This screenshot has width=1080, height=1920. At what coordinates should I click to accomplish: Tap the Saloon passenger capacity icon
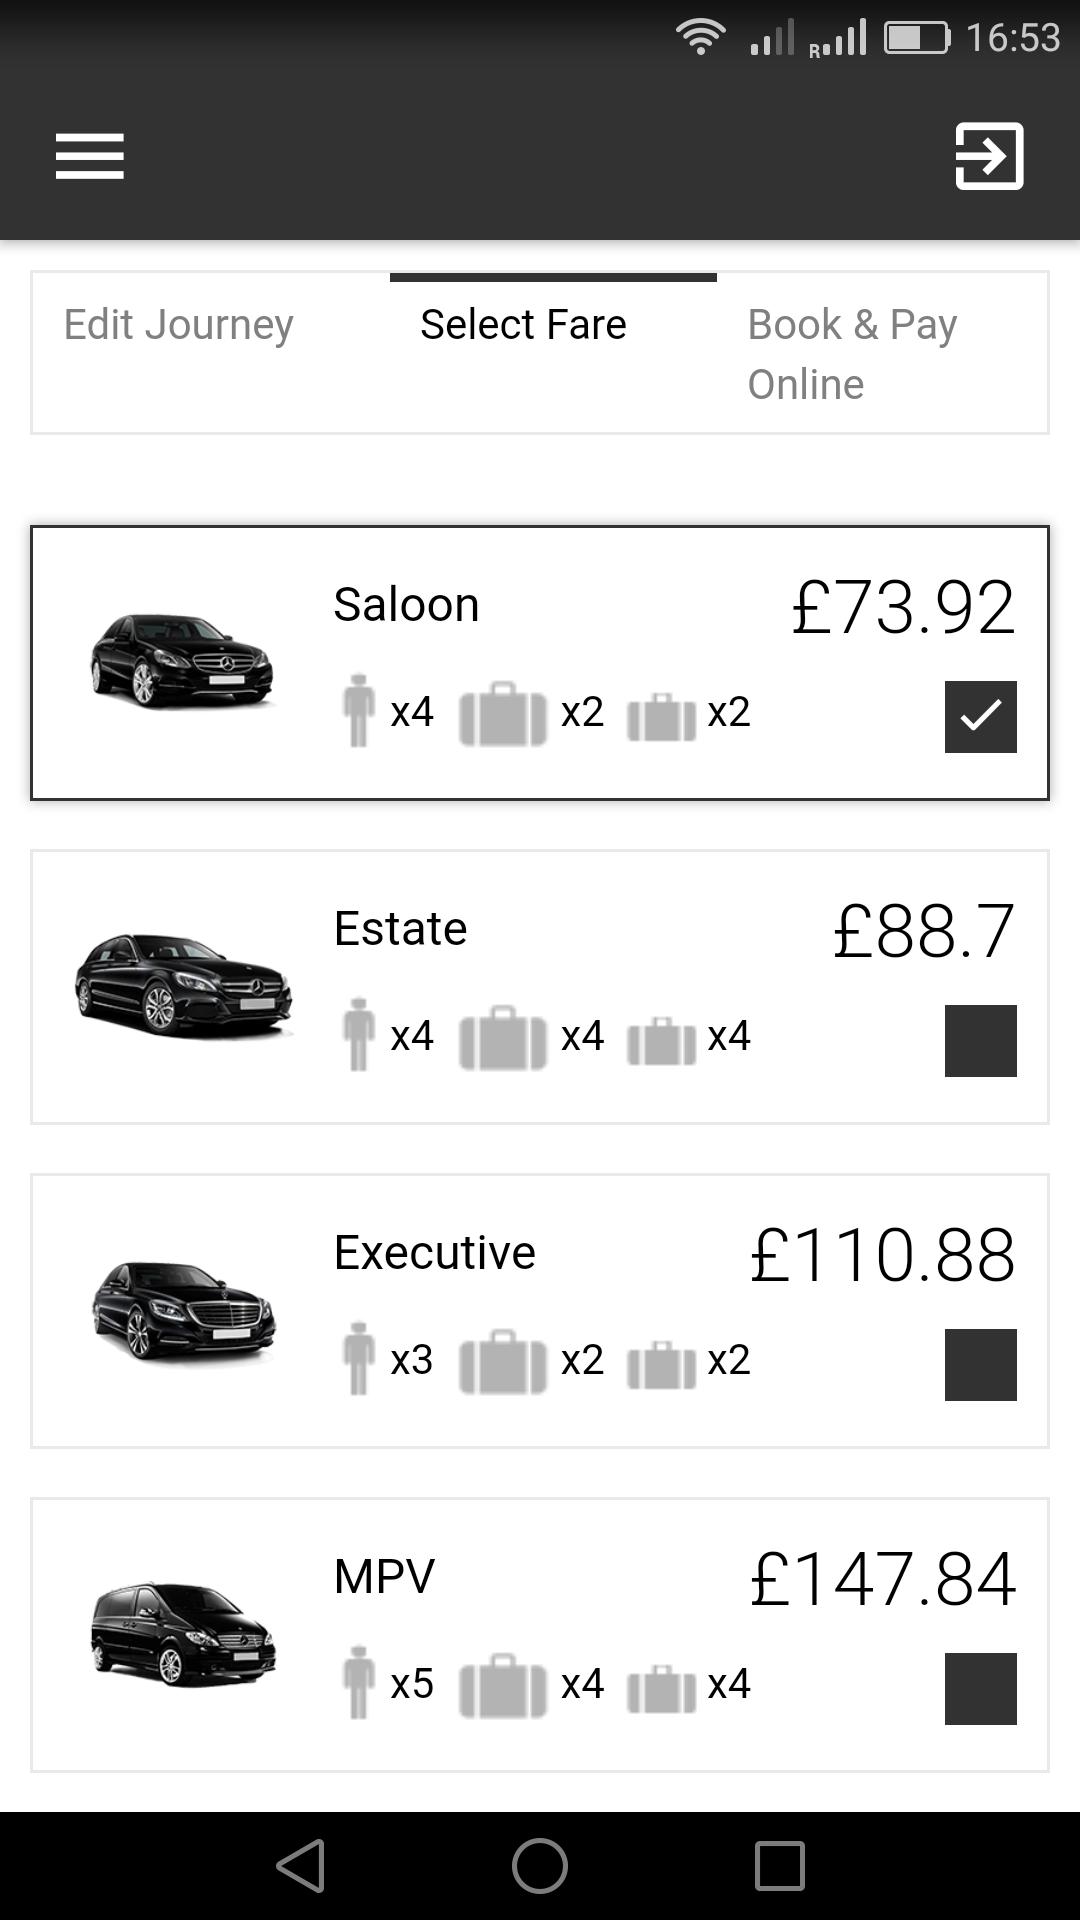tap(358, 711)
